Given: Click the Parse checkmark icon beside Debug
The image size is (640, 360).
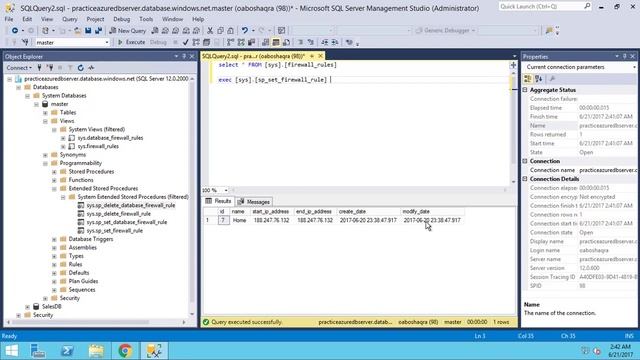Looking at the screenshot, I should pyautogui.click(x=185, y=42).
